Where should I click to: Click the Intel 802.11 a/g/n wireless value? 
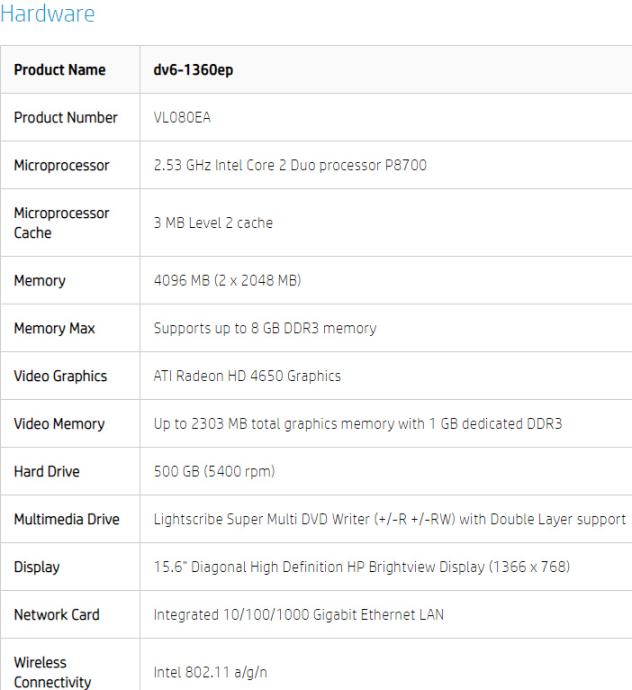point(210,672)
